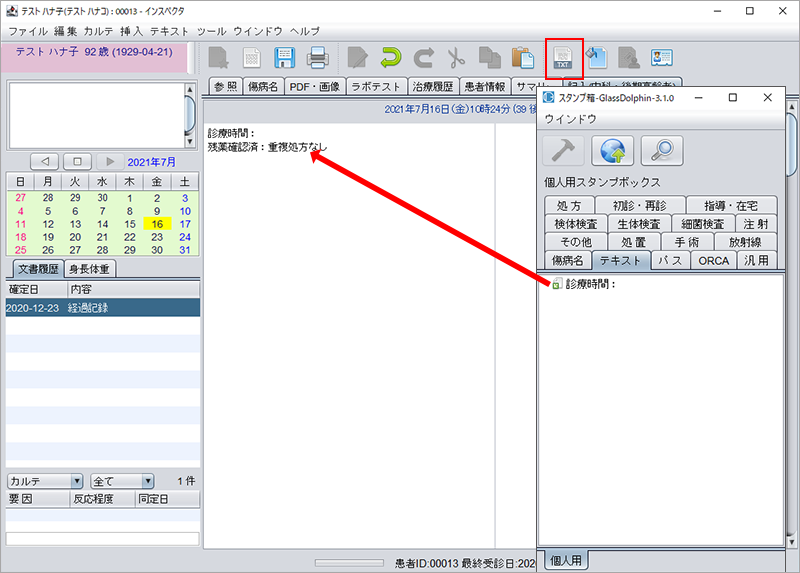Open the カルテ dropdown in left panel
This screenshot has width=800, height=573.
pyautogui.click(x=44, y=481)
